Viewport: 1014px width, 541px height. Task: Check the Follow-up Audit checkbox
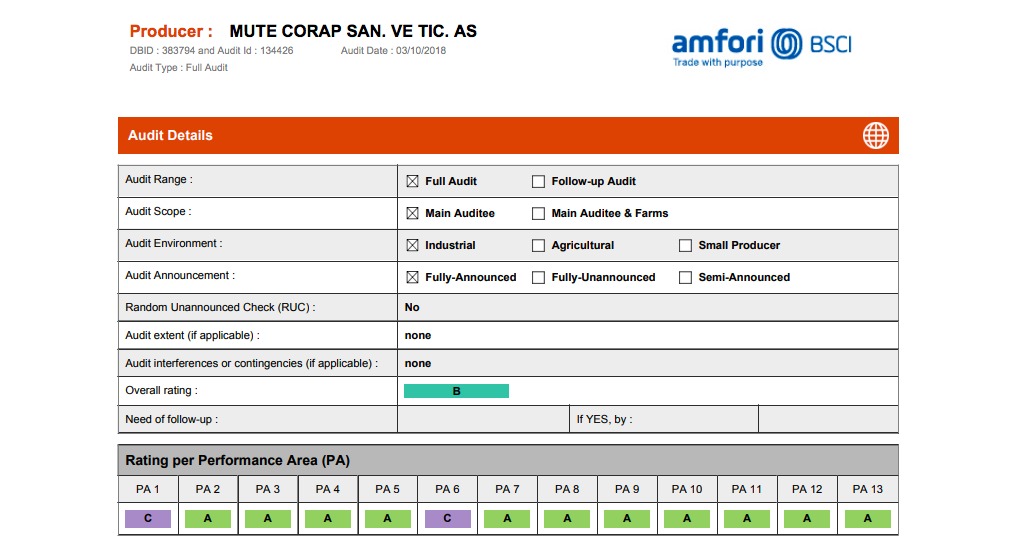point(538,182)
